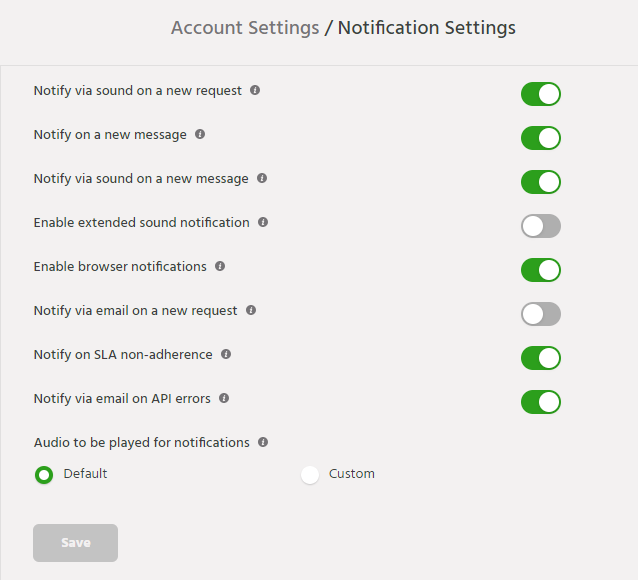This screenshot has height=580, width=638.
Task: Go back to Account Settings breadcrumb
Action: pyautogui.click(x=245, y=28)
